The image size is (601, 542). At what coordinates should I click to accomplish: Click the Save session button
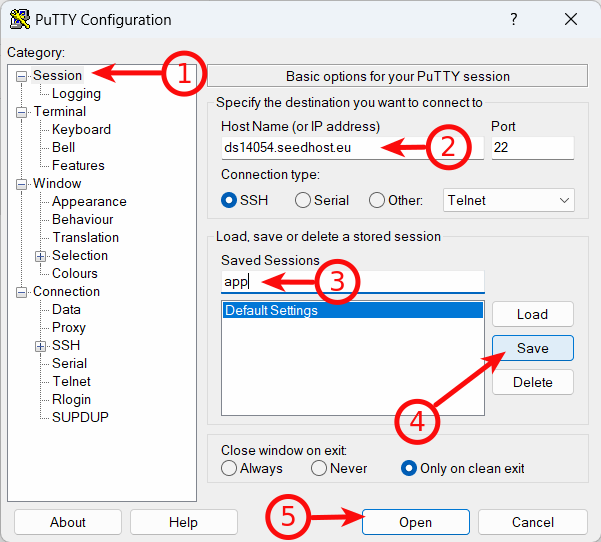tap(532, 348)
